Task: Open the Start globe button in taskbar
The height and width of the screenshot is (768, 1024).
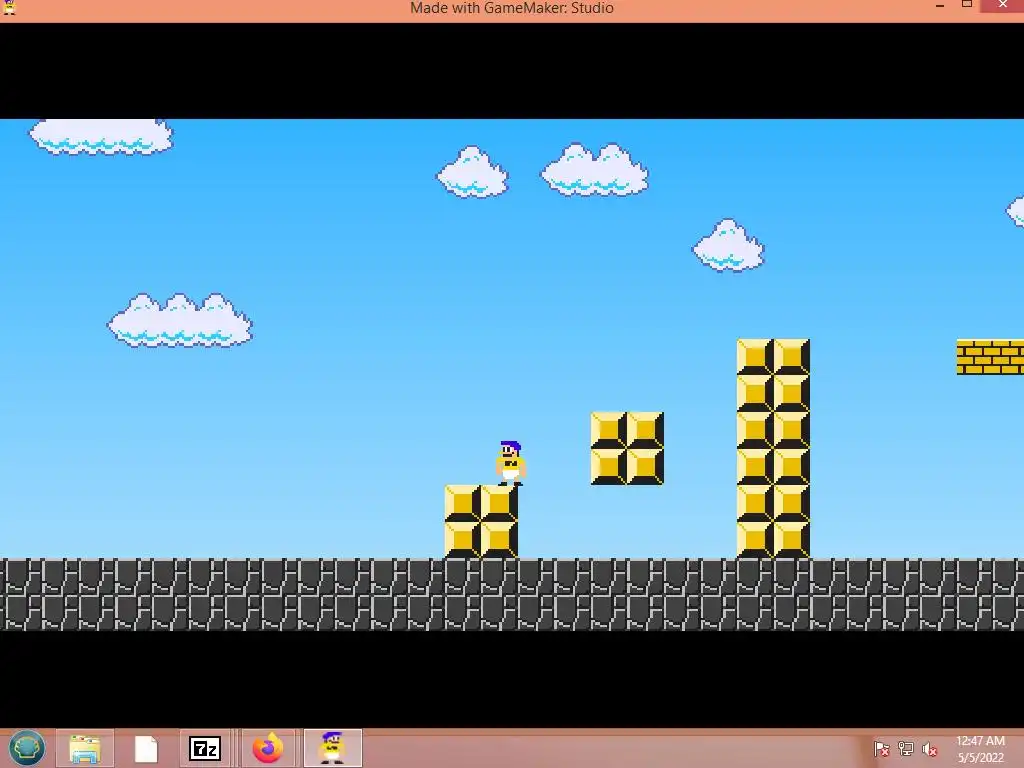Action: 27,748
